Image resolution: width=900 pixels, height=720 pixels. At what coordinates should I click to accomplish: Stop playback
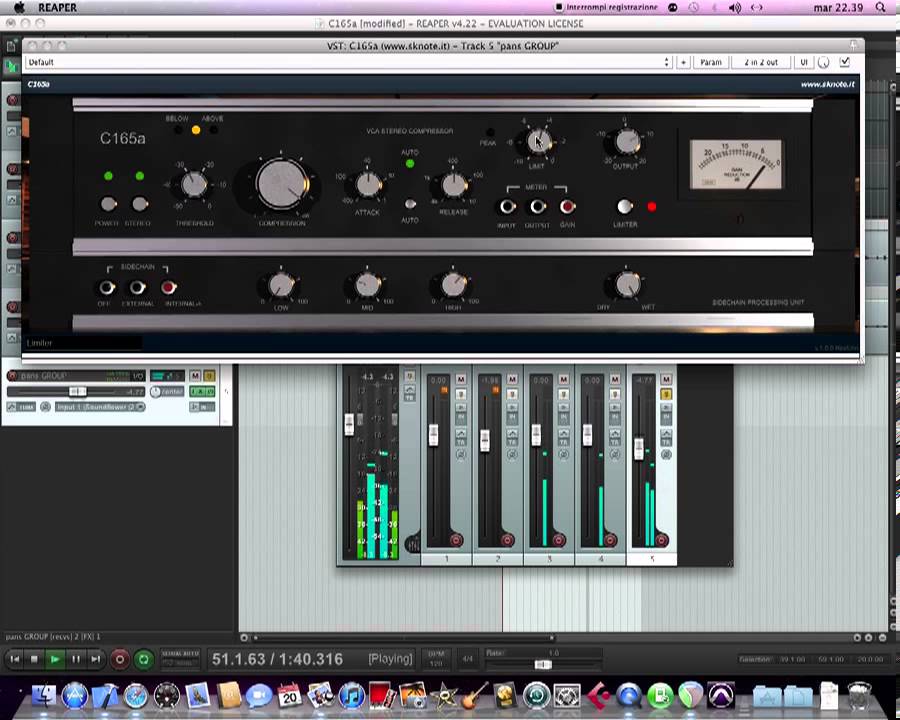(x=34, y=659)
